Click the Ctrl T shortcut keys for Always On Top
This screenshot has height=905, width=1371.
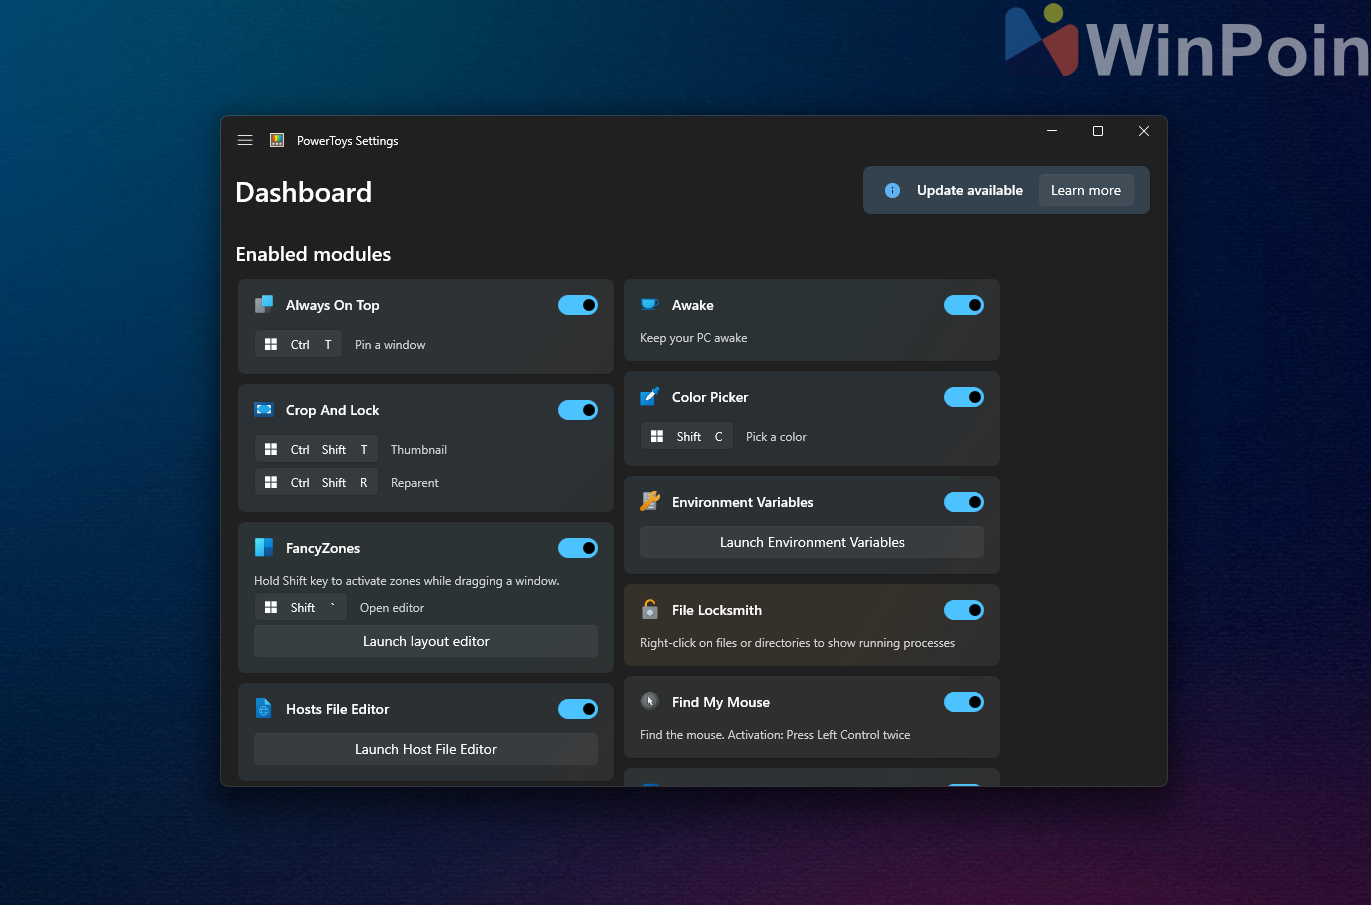(298, 344)
